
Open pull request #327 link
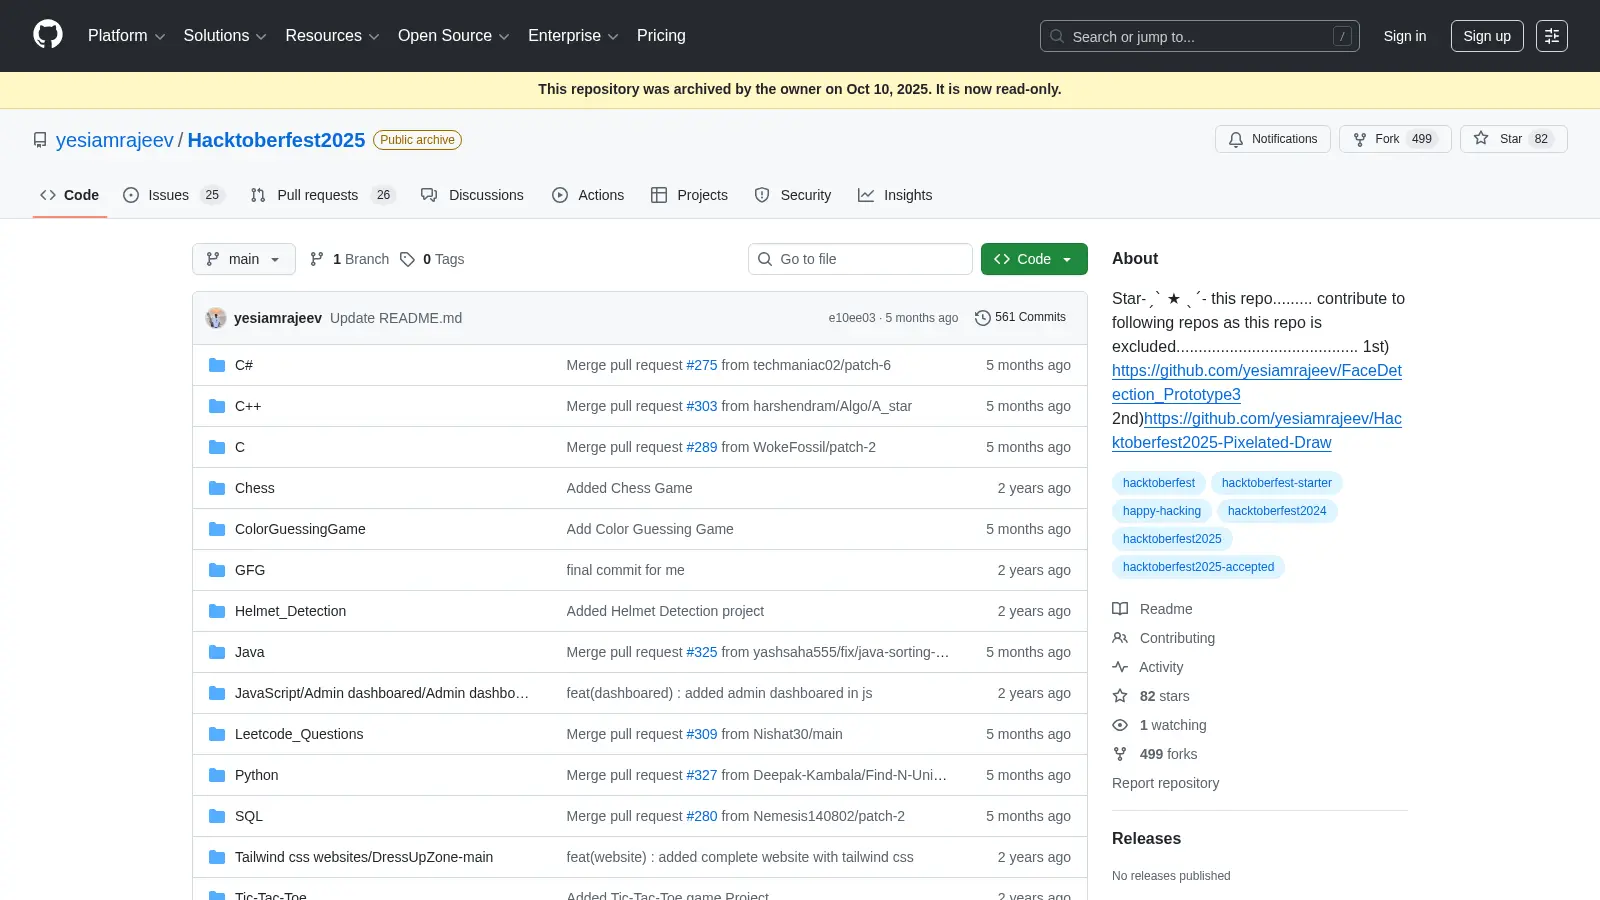(x=702, y=775)
